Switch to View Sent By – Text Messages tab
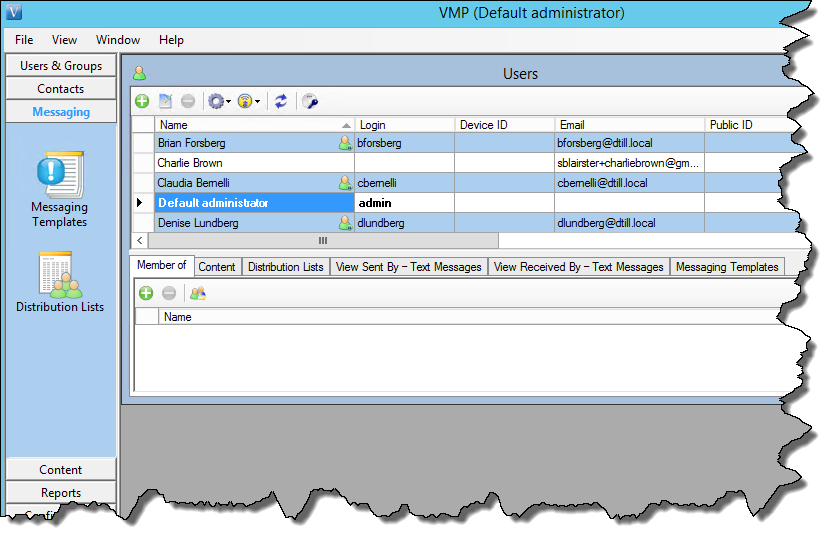Viewport: 838px width, 550px height. (409, 267)
